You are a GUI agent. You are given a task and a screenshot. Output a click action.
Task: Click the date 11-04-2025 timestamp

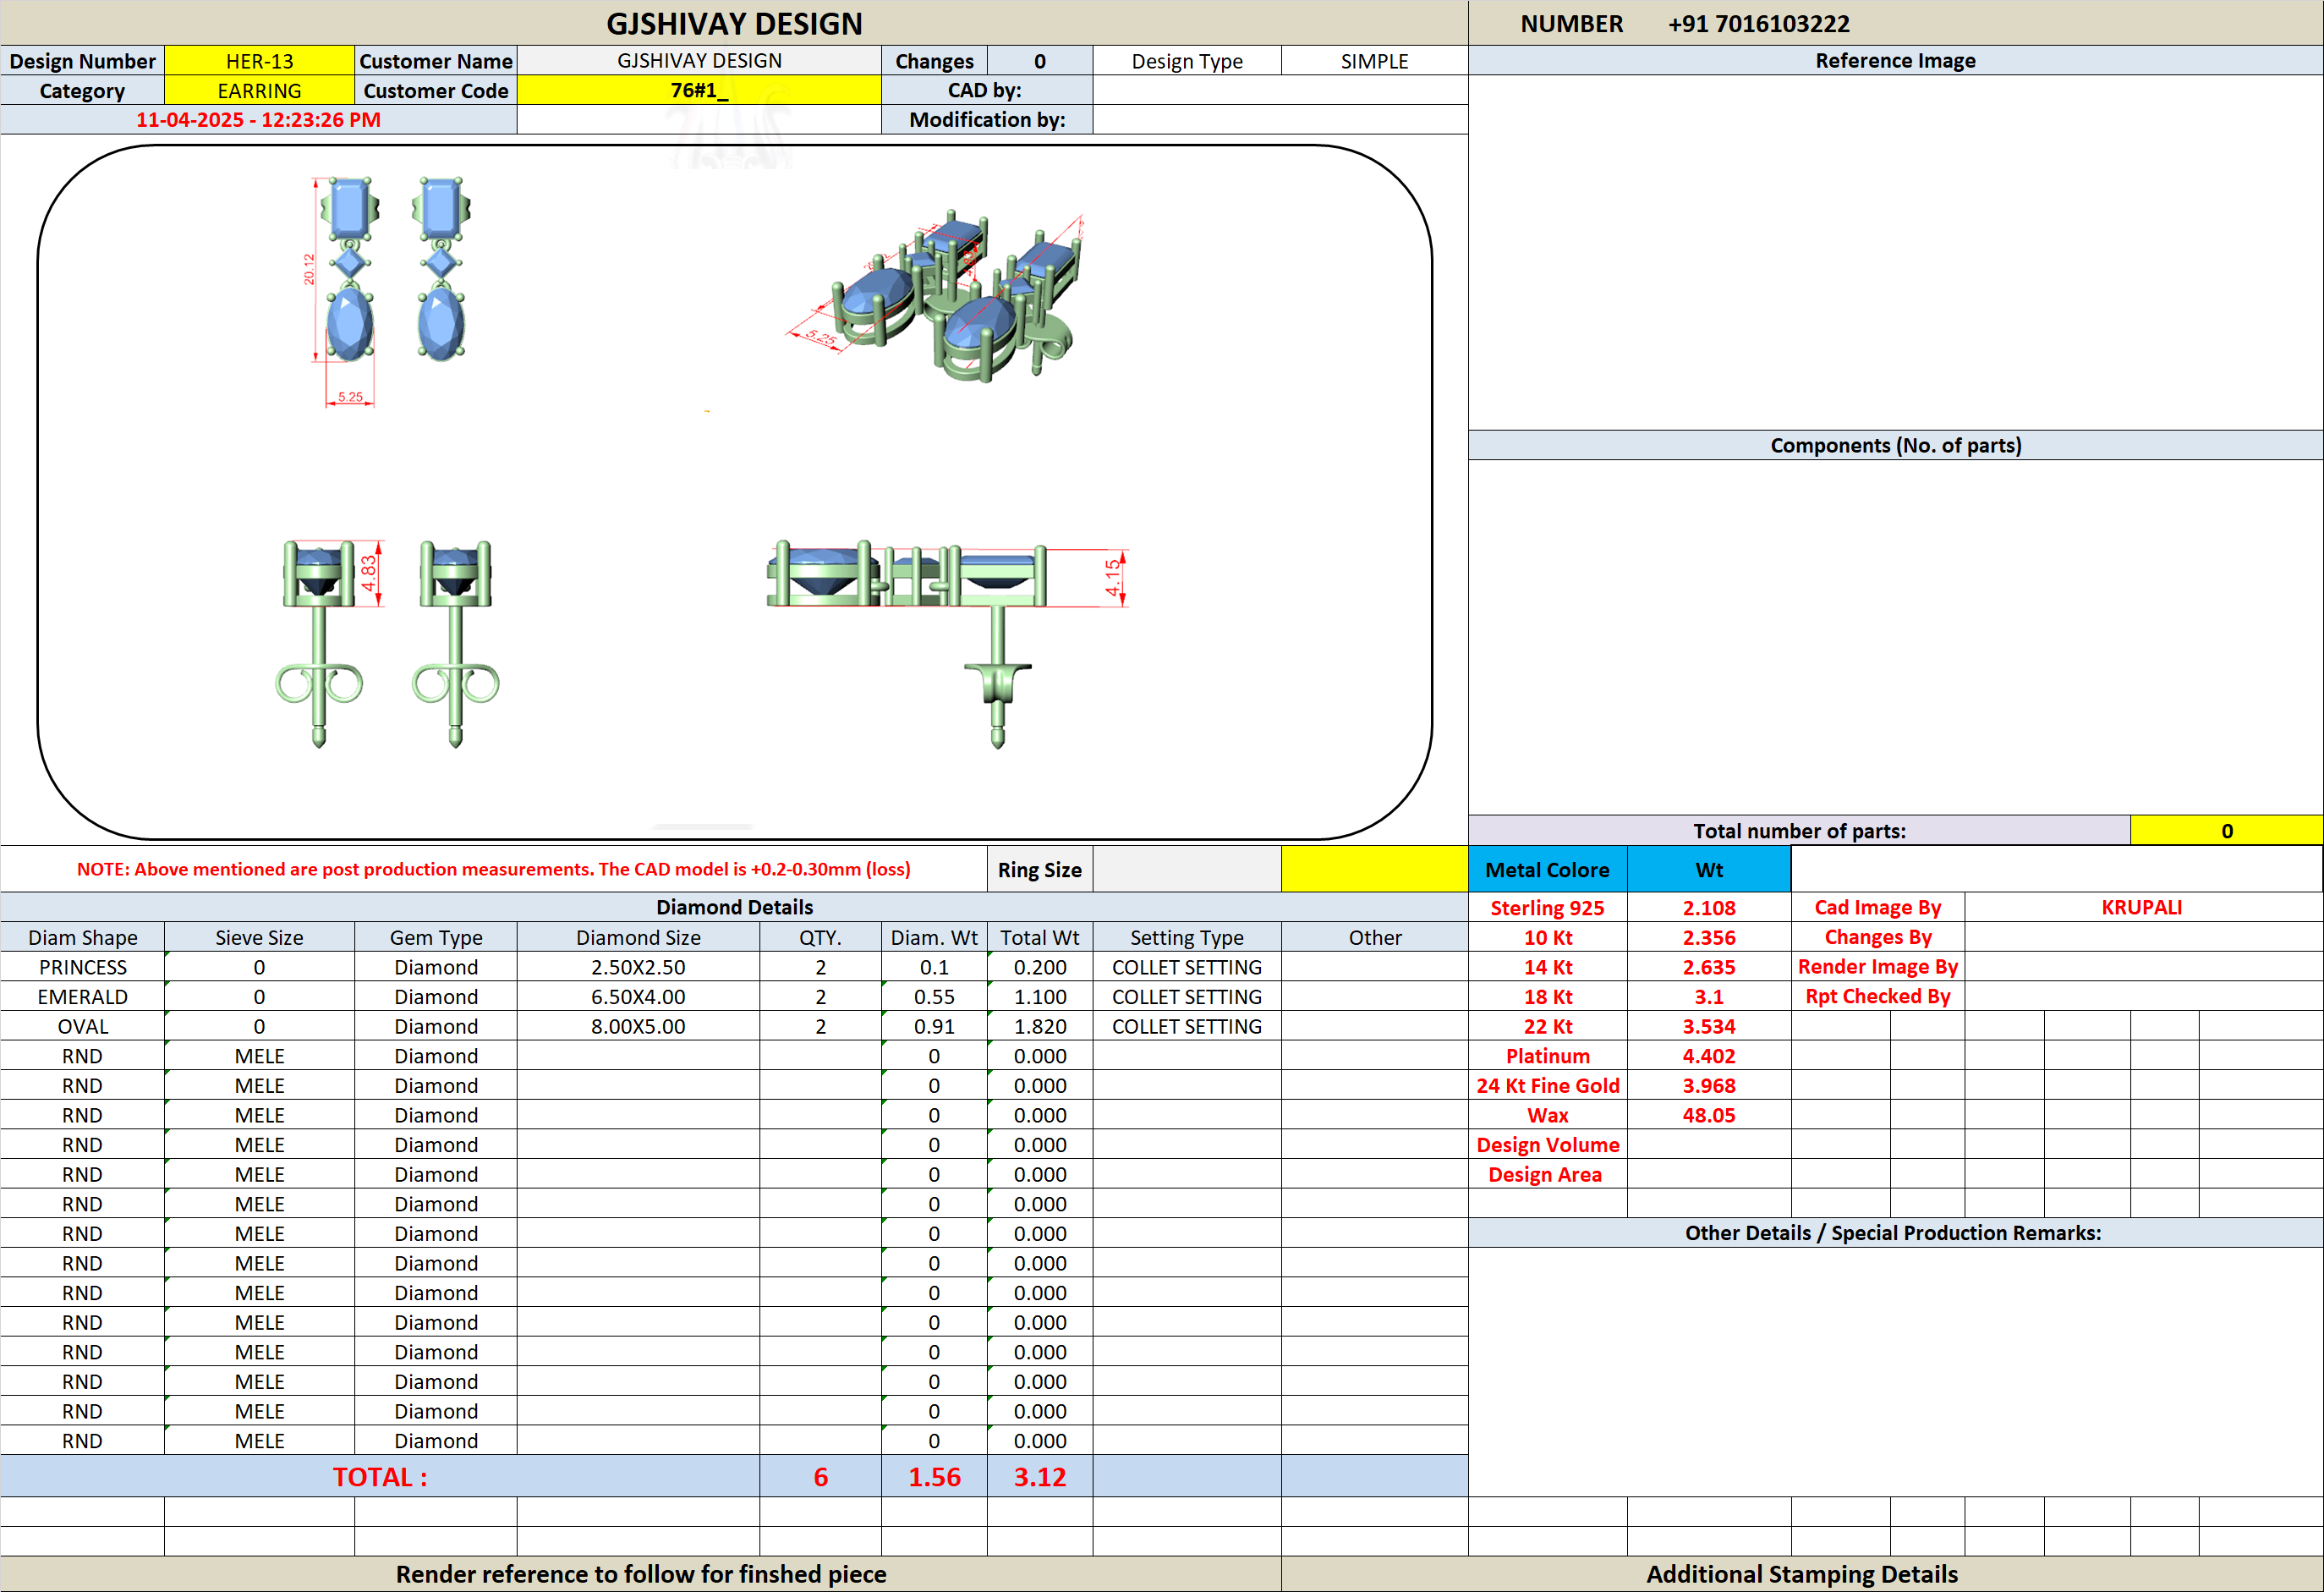pos(258,120)
